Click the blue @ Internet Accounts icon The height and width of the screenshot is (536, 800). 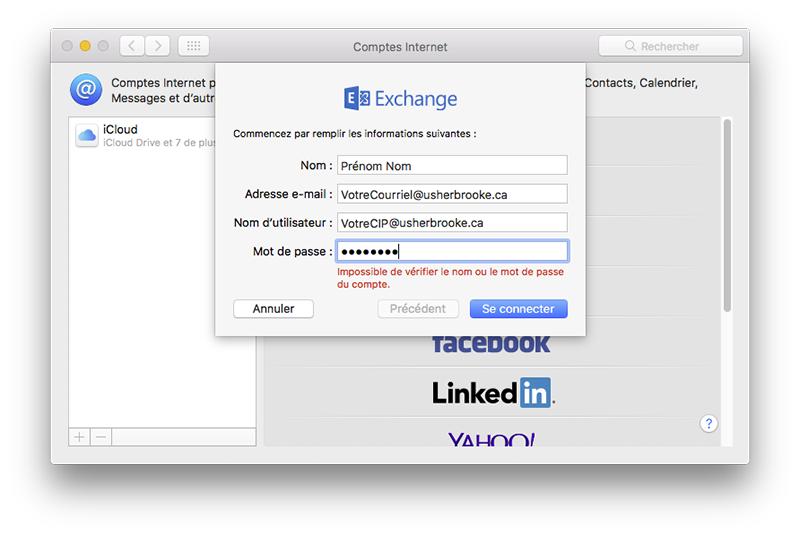pyautogui.click(x=86, y=90)
